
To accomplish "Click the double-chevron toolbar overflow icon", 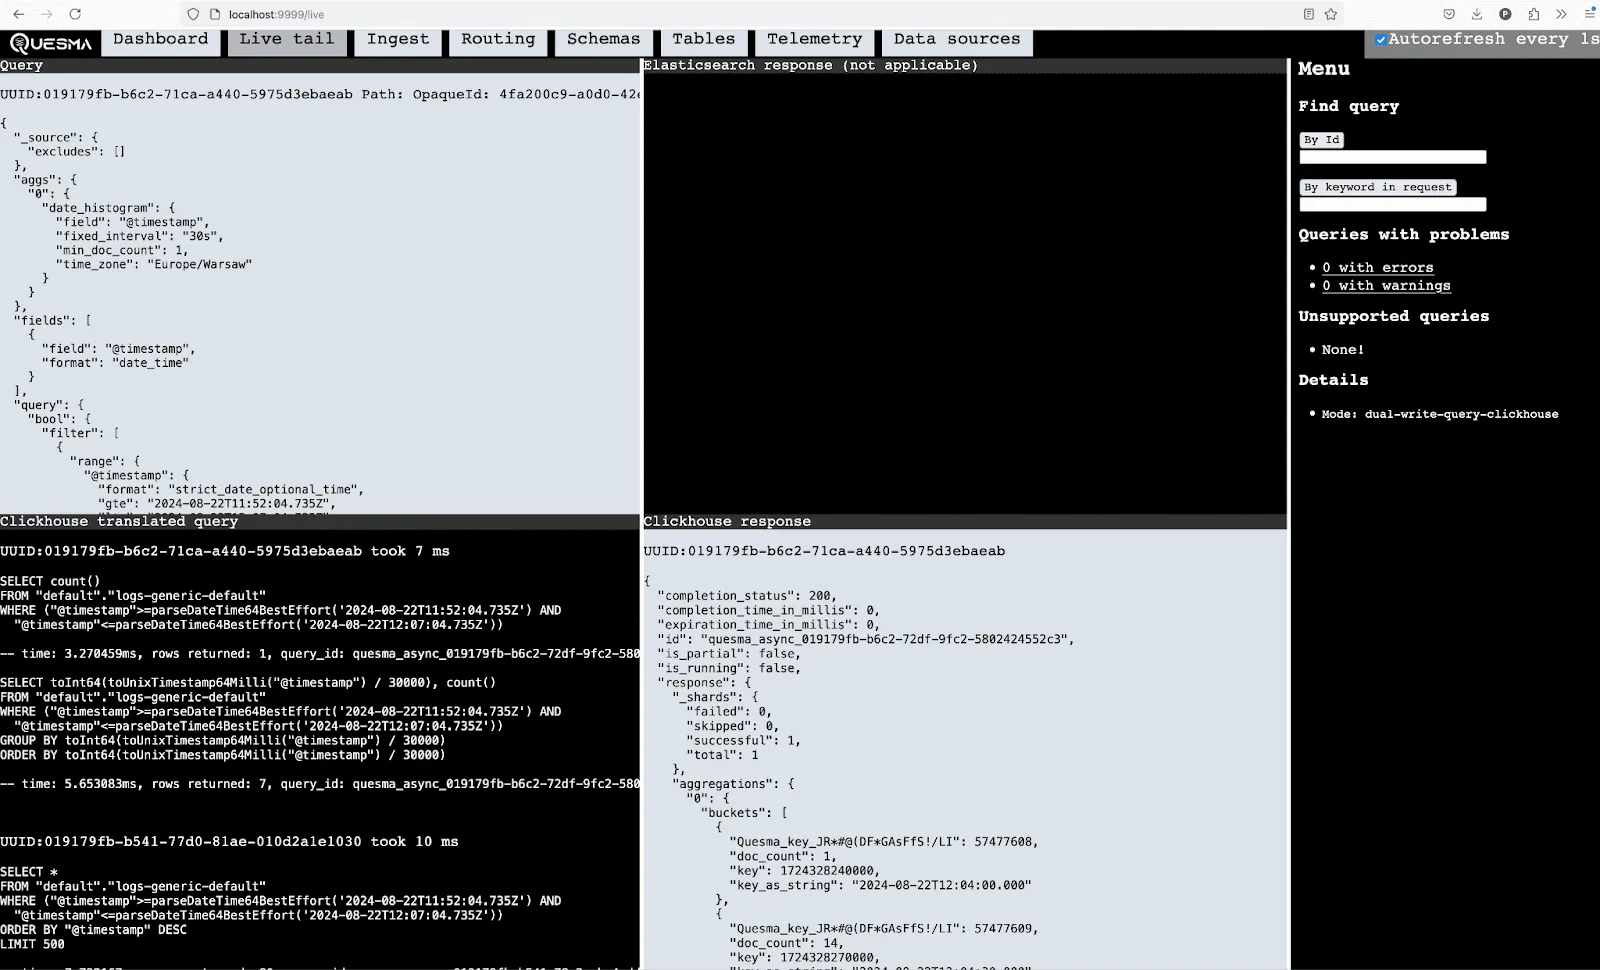I will pyautogui.click(x=1561, y=14).
